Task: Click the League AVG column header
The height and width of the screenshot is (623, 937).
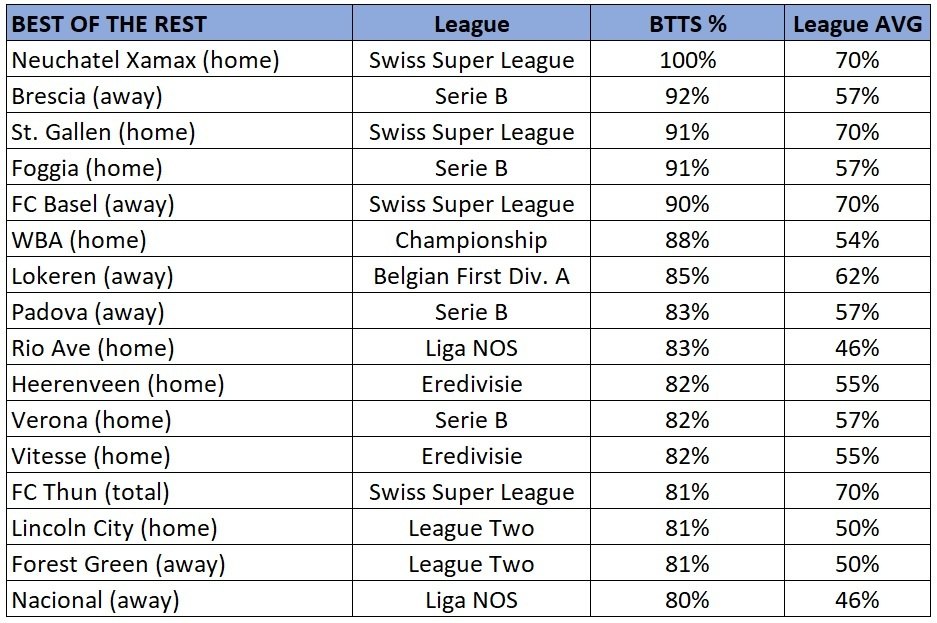Action: point(858,24)
